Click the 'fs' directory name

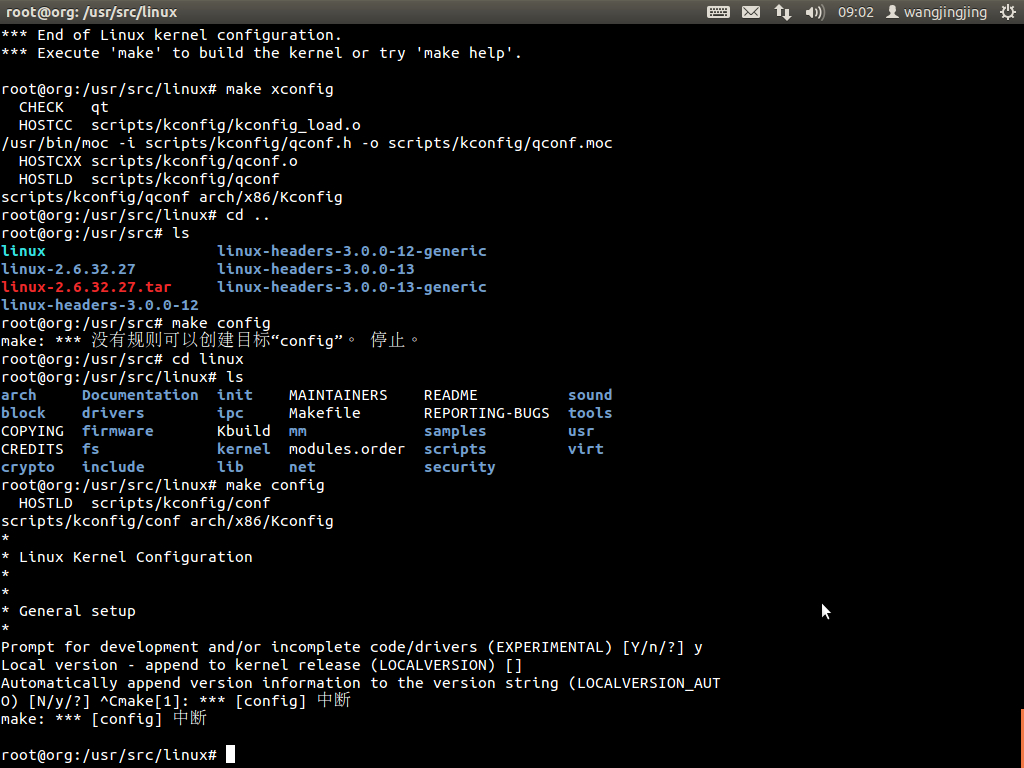(x=91, y=449)
